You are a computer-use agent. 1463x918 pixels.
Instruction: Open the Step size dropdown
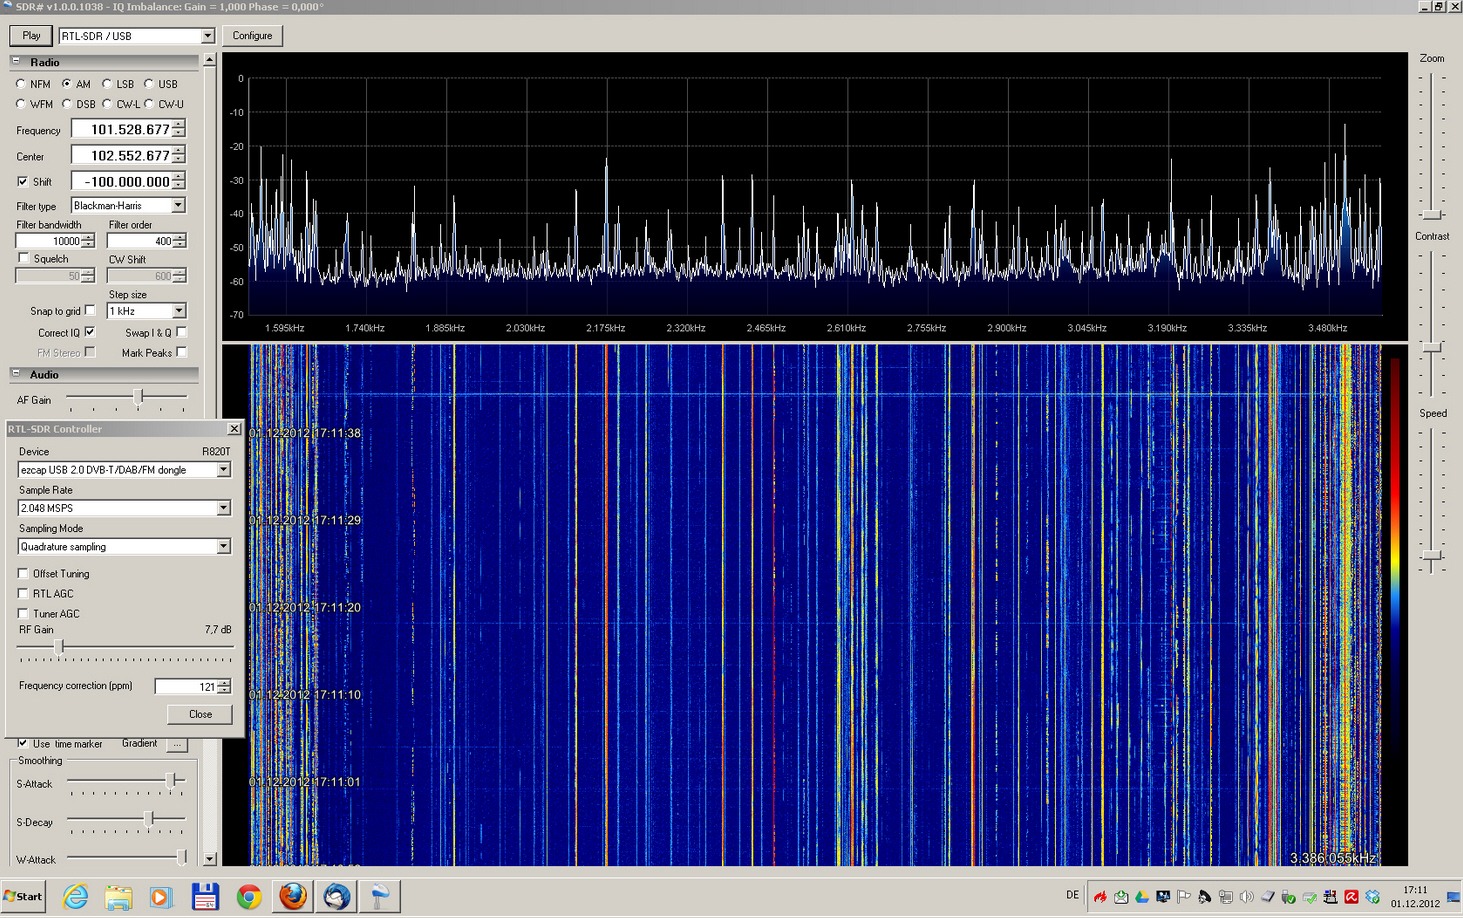tap(178, 311)
